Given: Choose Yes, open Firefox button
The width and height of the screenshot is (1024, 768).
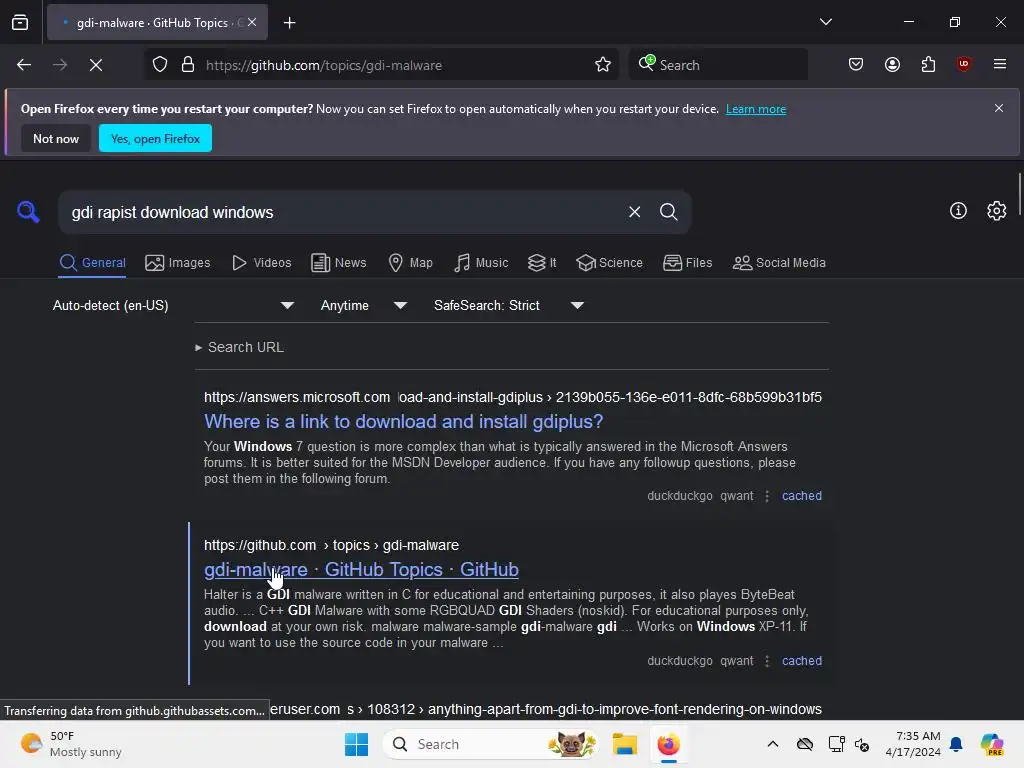Looking at the screenshot, I should click(x=155, y=138).
